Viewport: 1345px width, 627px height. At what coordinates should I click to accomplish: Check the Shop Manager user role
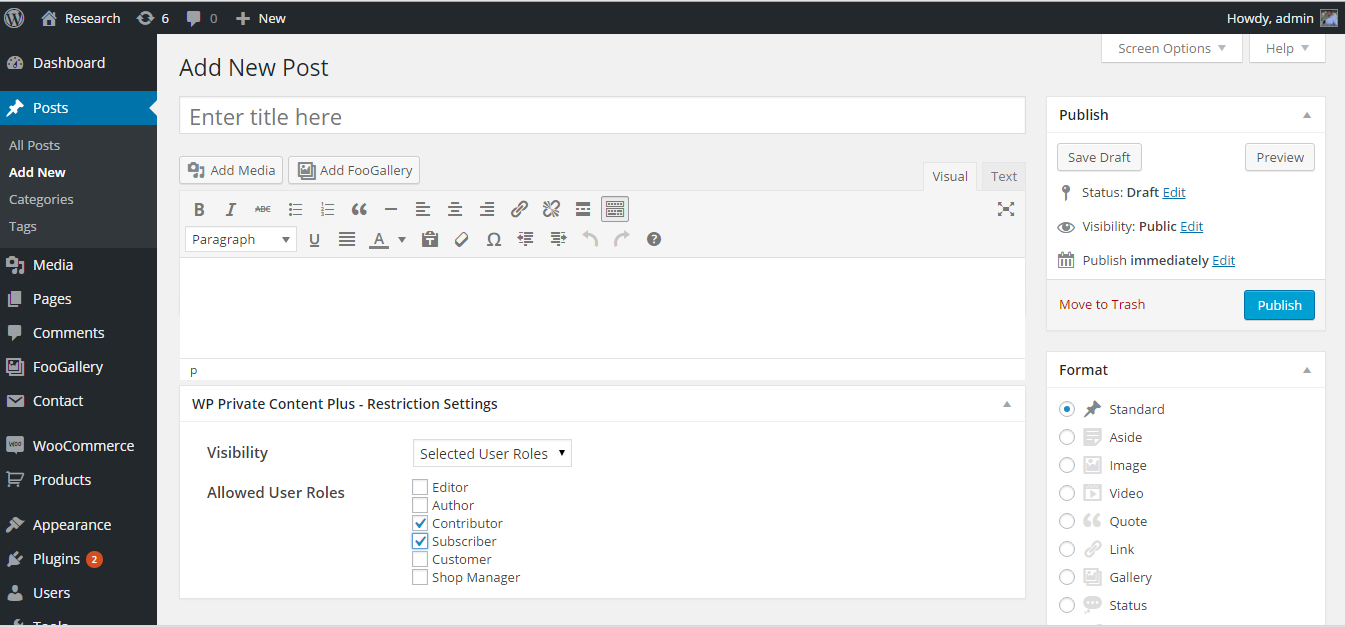[420, 577]
